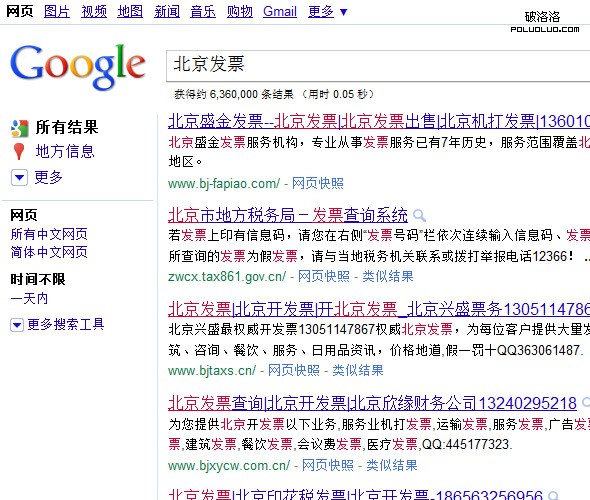Click the magnifier icon beside 北京印花税发票 result

553,495
